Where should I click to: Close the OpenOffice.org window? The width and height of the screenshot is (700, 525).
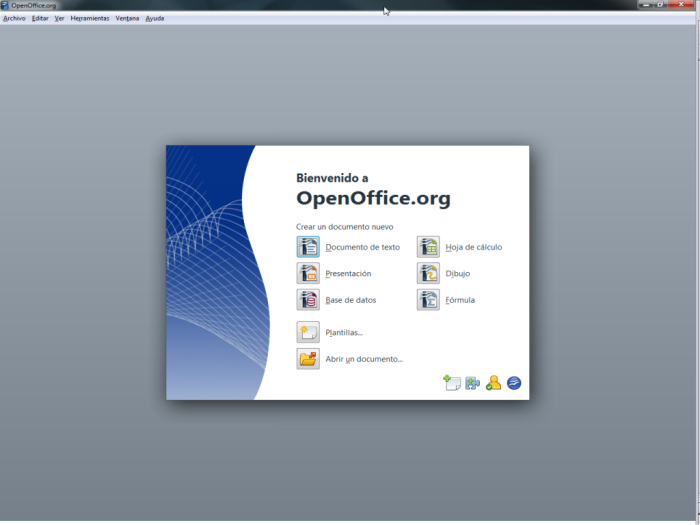point(681,4)
